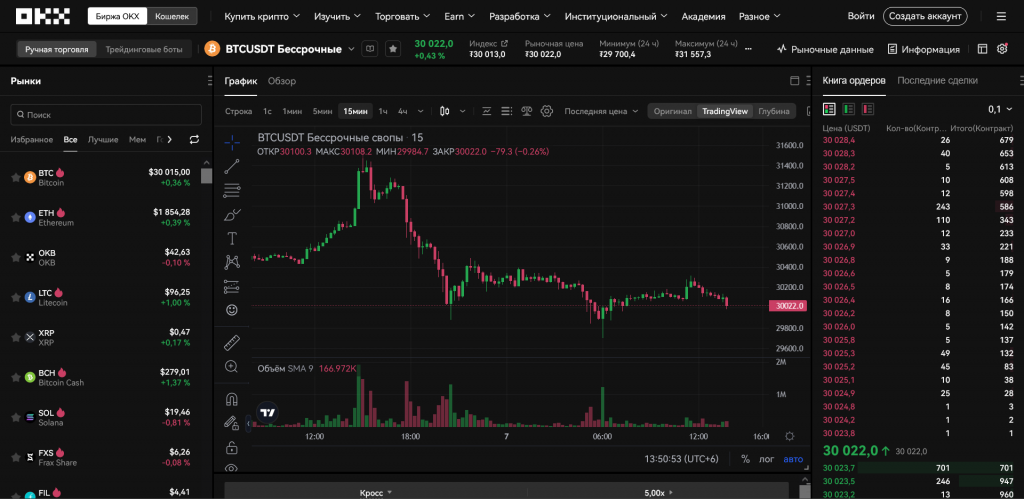Expand order book 0,1 precision dropdown
Viewport: 1024px width, 499px height.
click(x=999, y=109)
